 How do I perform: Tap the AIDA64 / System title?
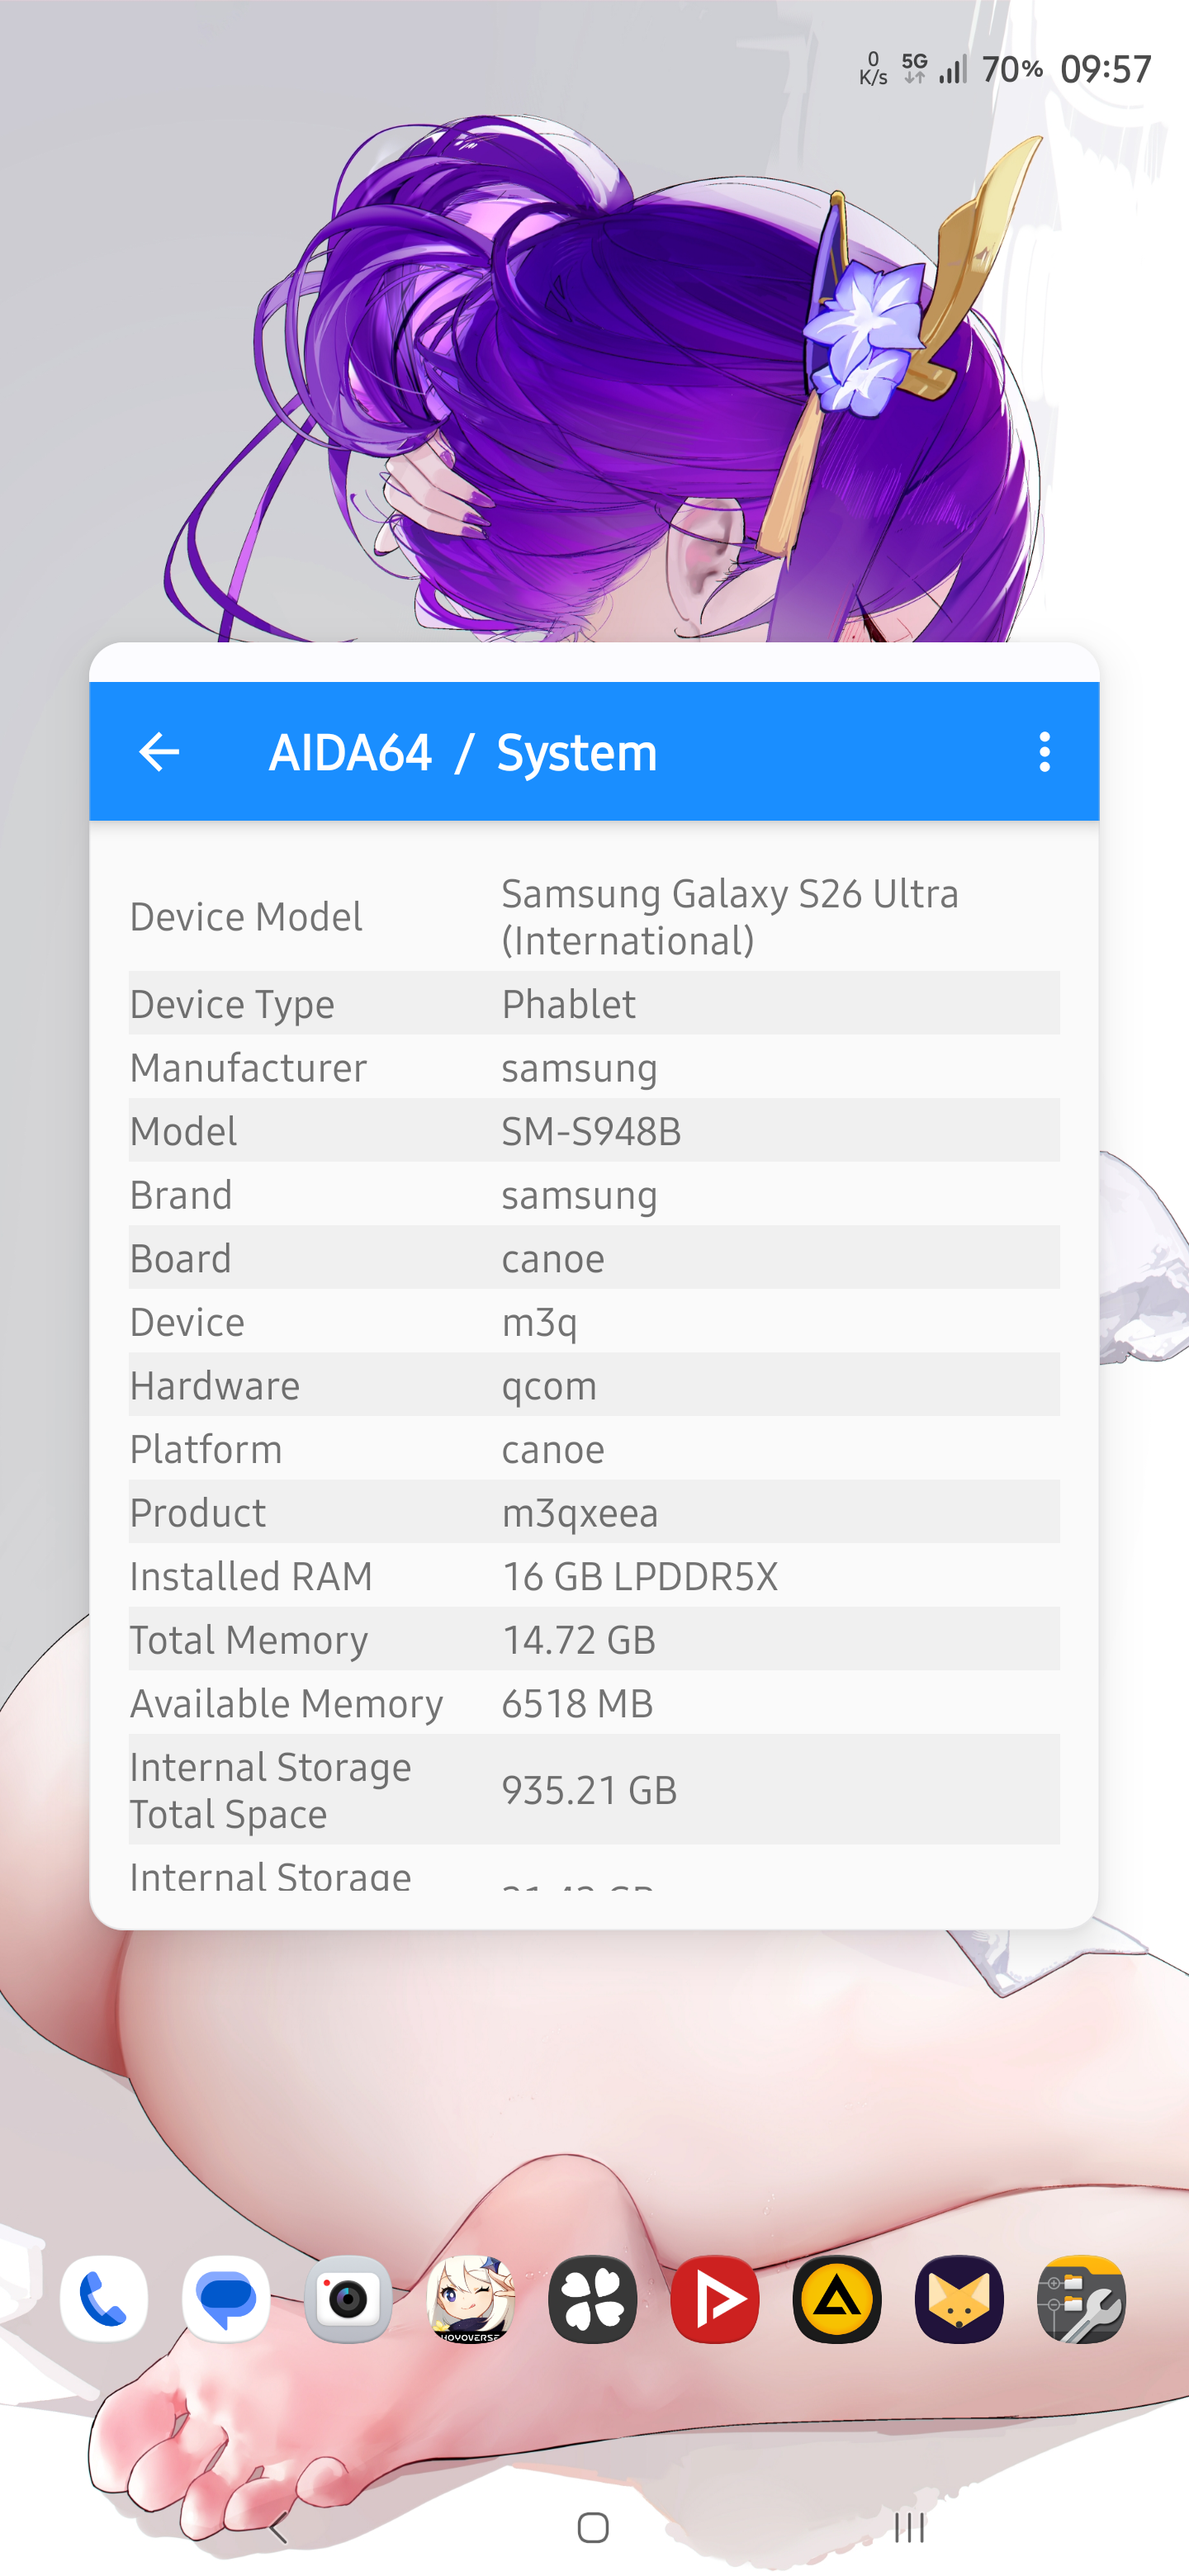(x=463, y=753)
